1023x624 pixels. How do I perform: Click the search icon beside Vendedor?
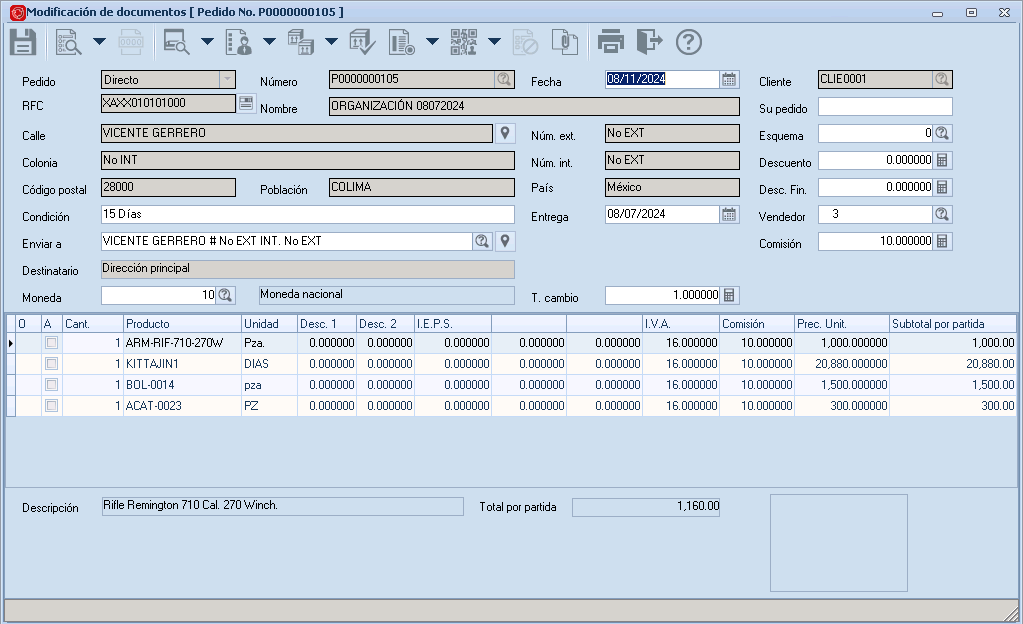(x=942, y=214)
